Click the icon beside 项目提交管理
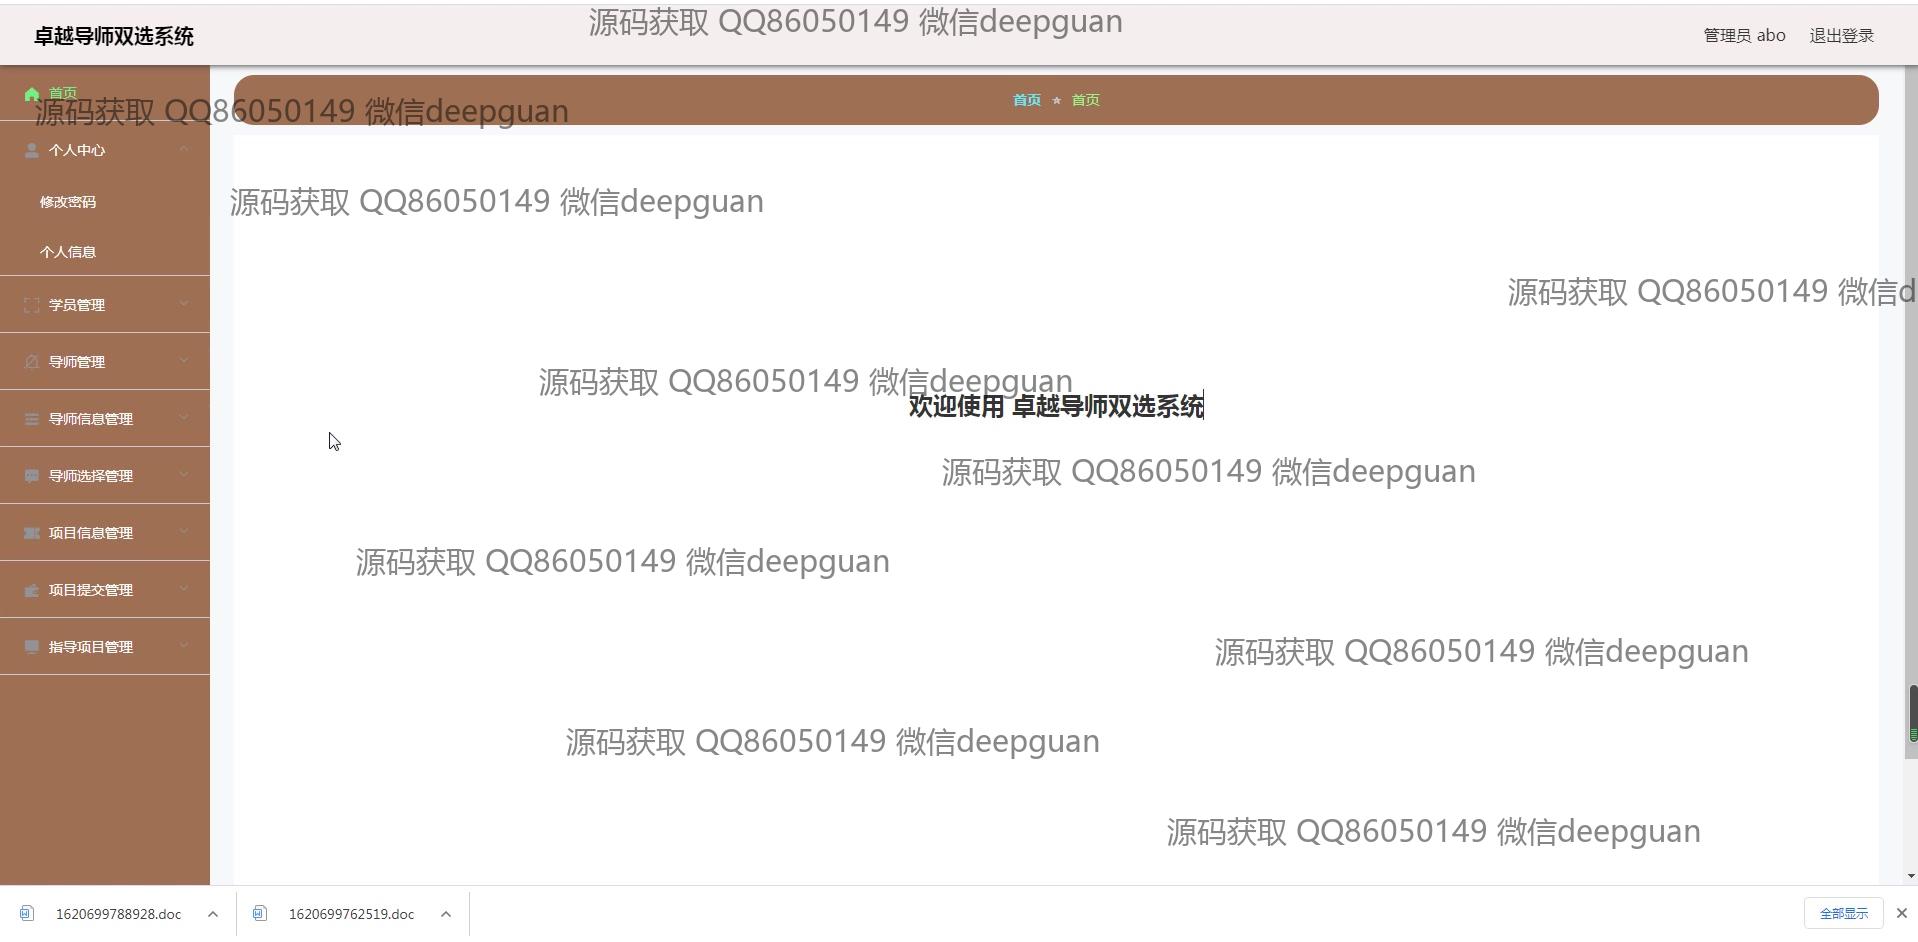The image size is (1918, 942). click(32, 590)
